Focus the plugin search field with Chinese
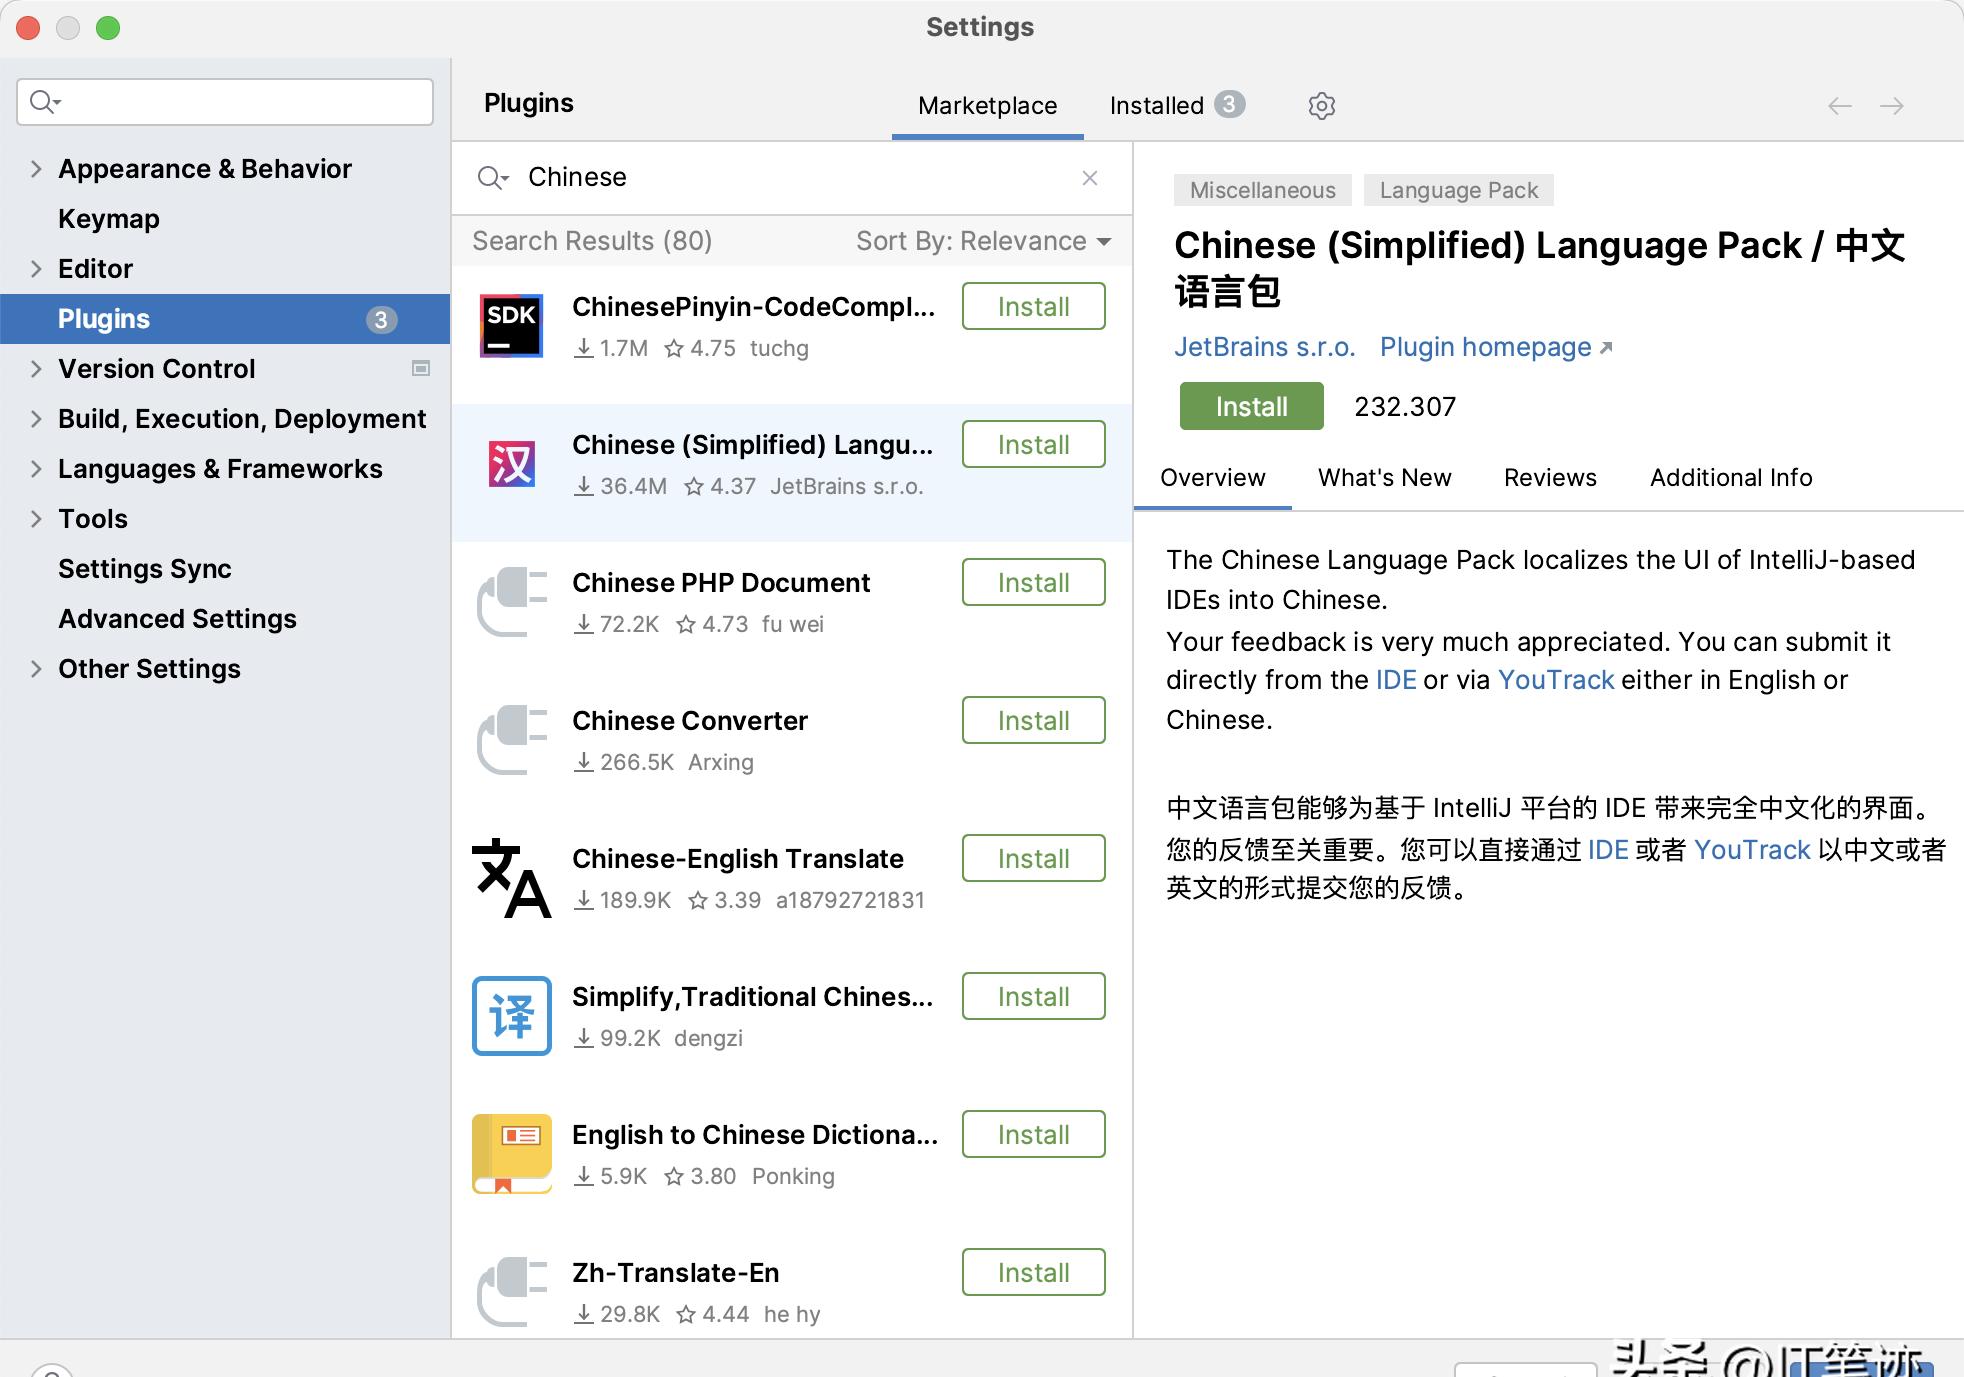 [790, 178]
